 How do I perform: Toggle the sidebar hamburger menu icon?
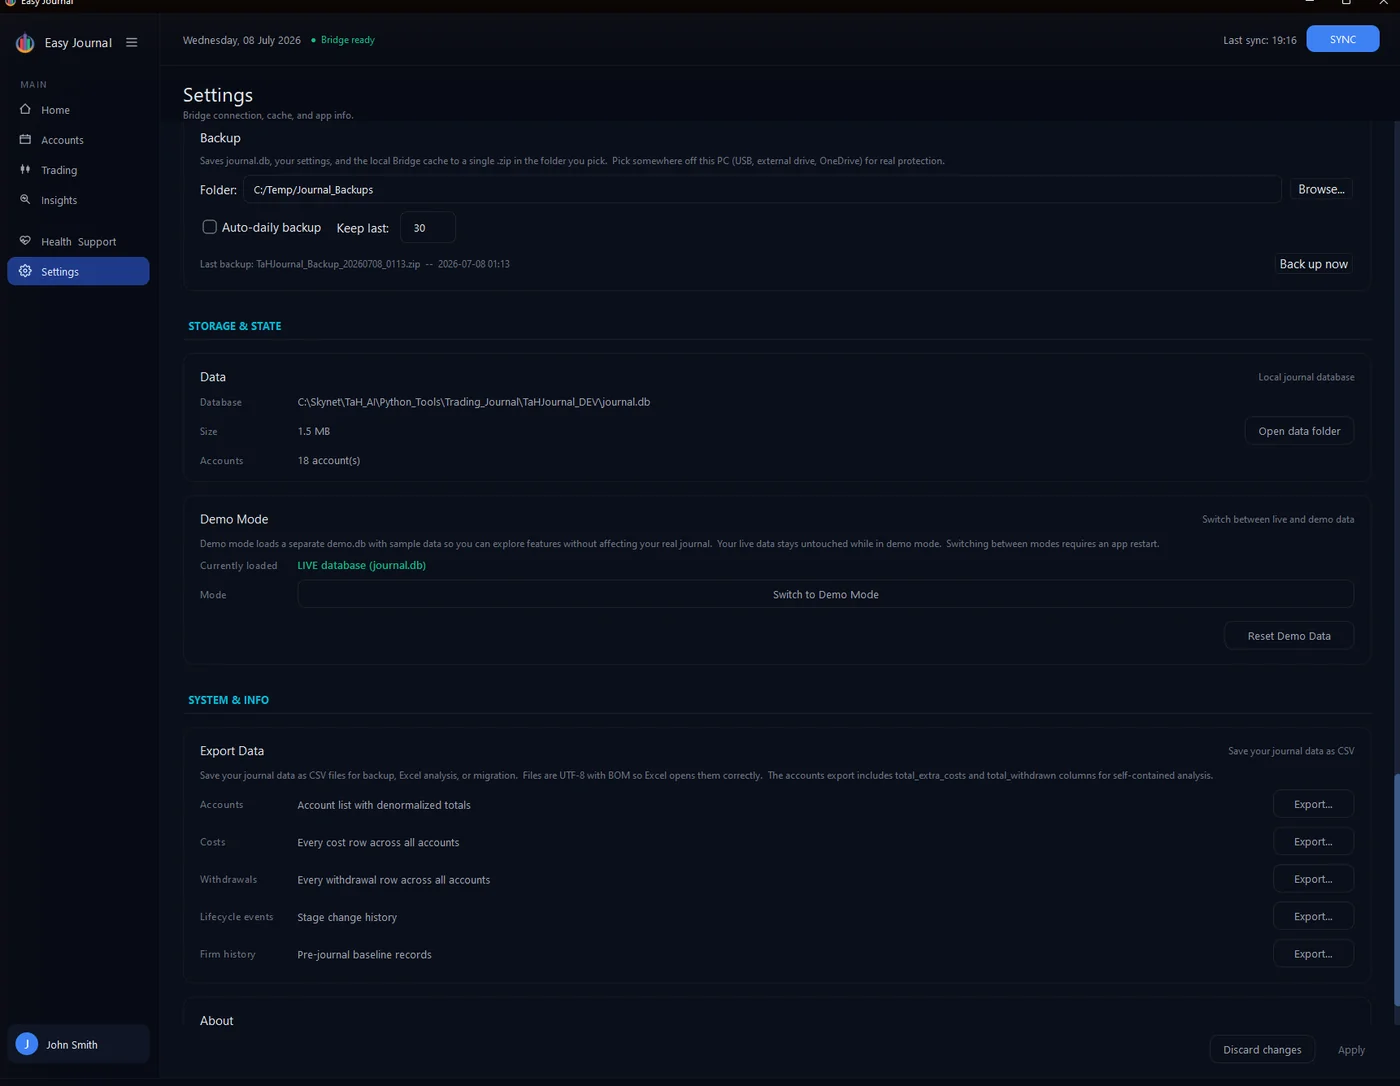pos(131,43)
